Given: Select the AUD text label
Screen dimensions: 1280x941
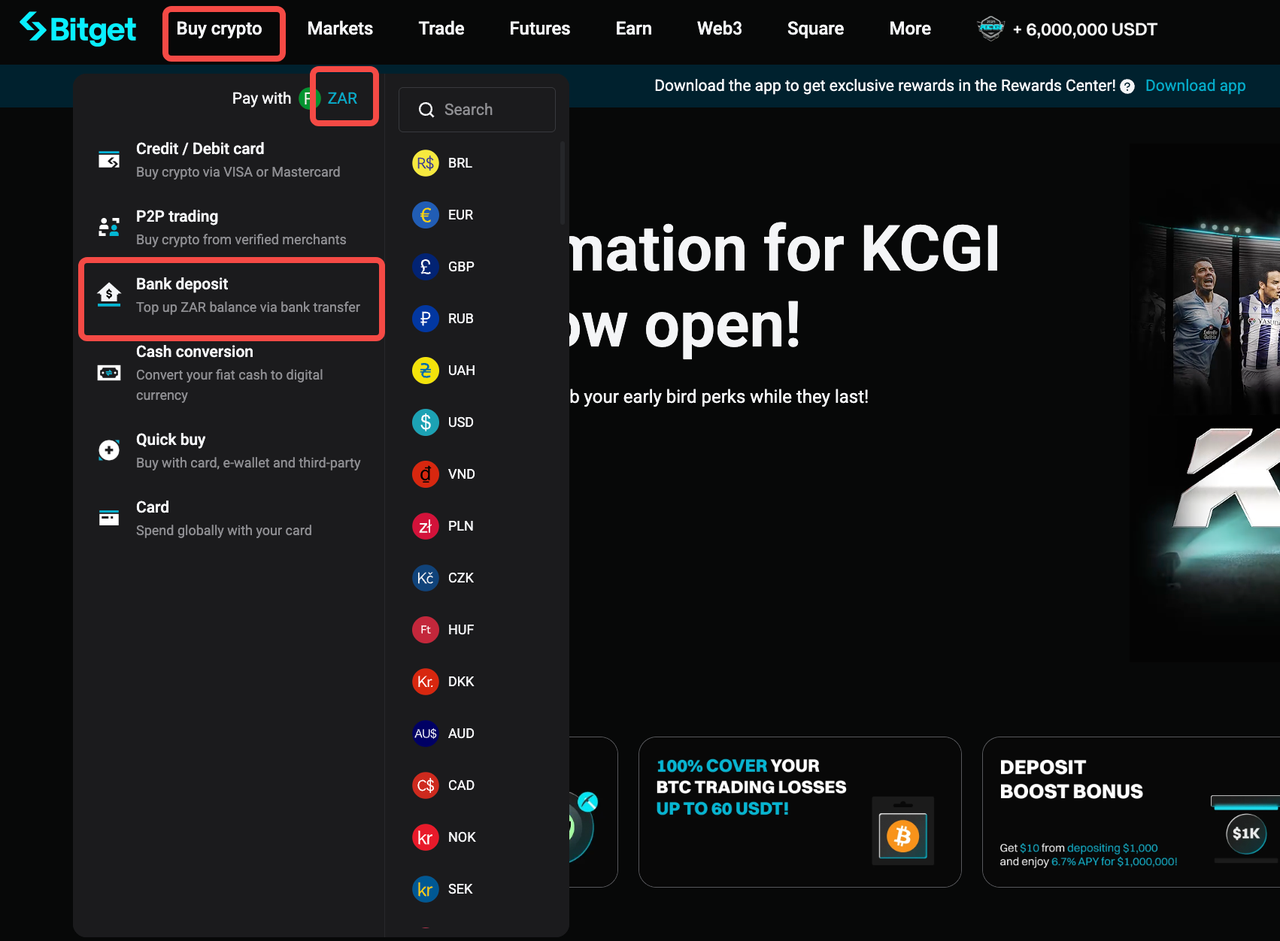Looking at the screenshot, I should pyautogui.click(x=461, y=733).
